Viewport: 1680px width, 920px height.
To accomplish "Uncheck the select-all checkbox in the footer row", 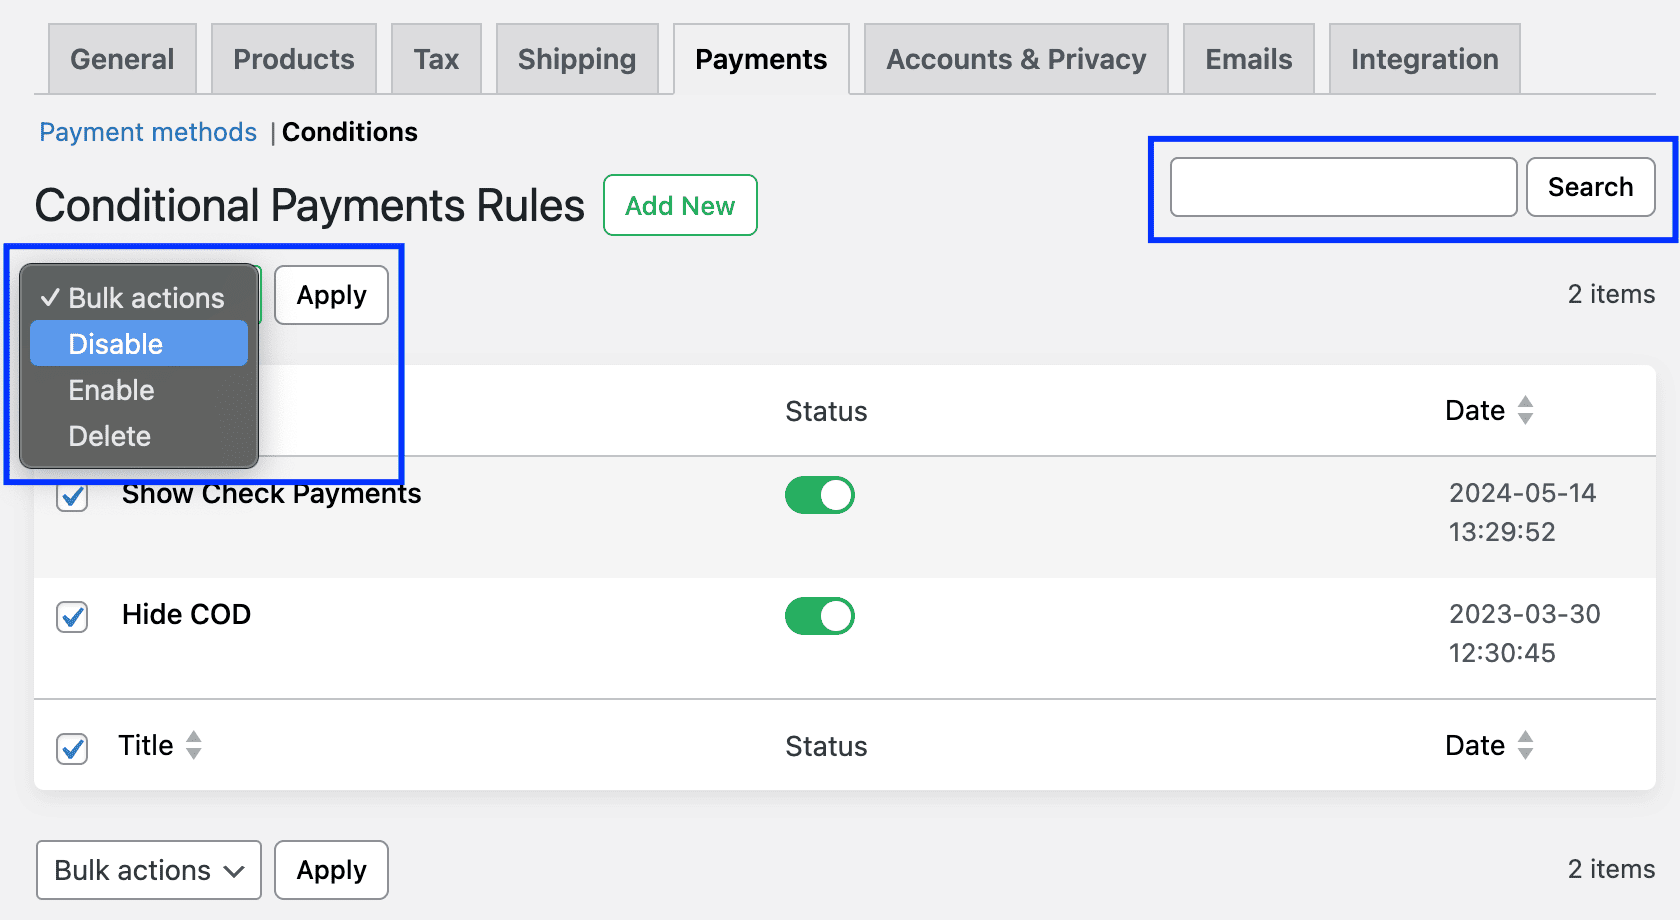I will pyautogui.click(x=71, y=749).
